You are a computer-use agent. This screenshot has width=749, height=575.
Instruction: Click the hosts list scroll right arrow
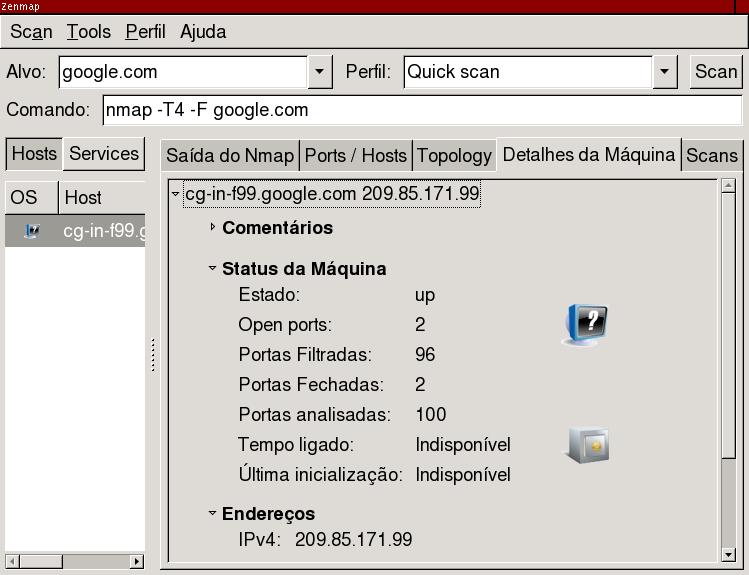pos(137,561)
